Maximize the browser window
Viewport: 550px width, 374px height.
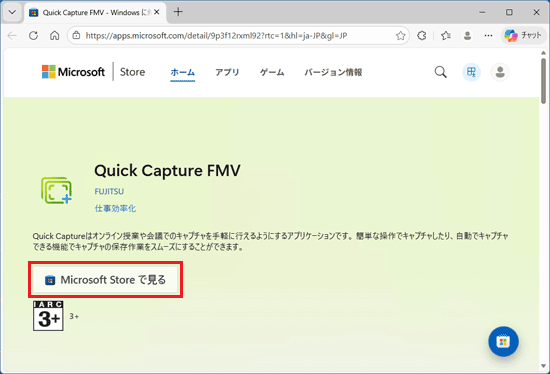pos(509,12)
